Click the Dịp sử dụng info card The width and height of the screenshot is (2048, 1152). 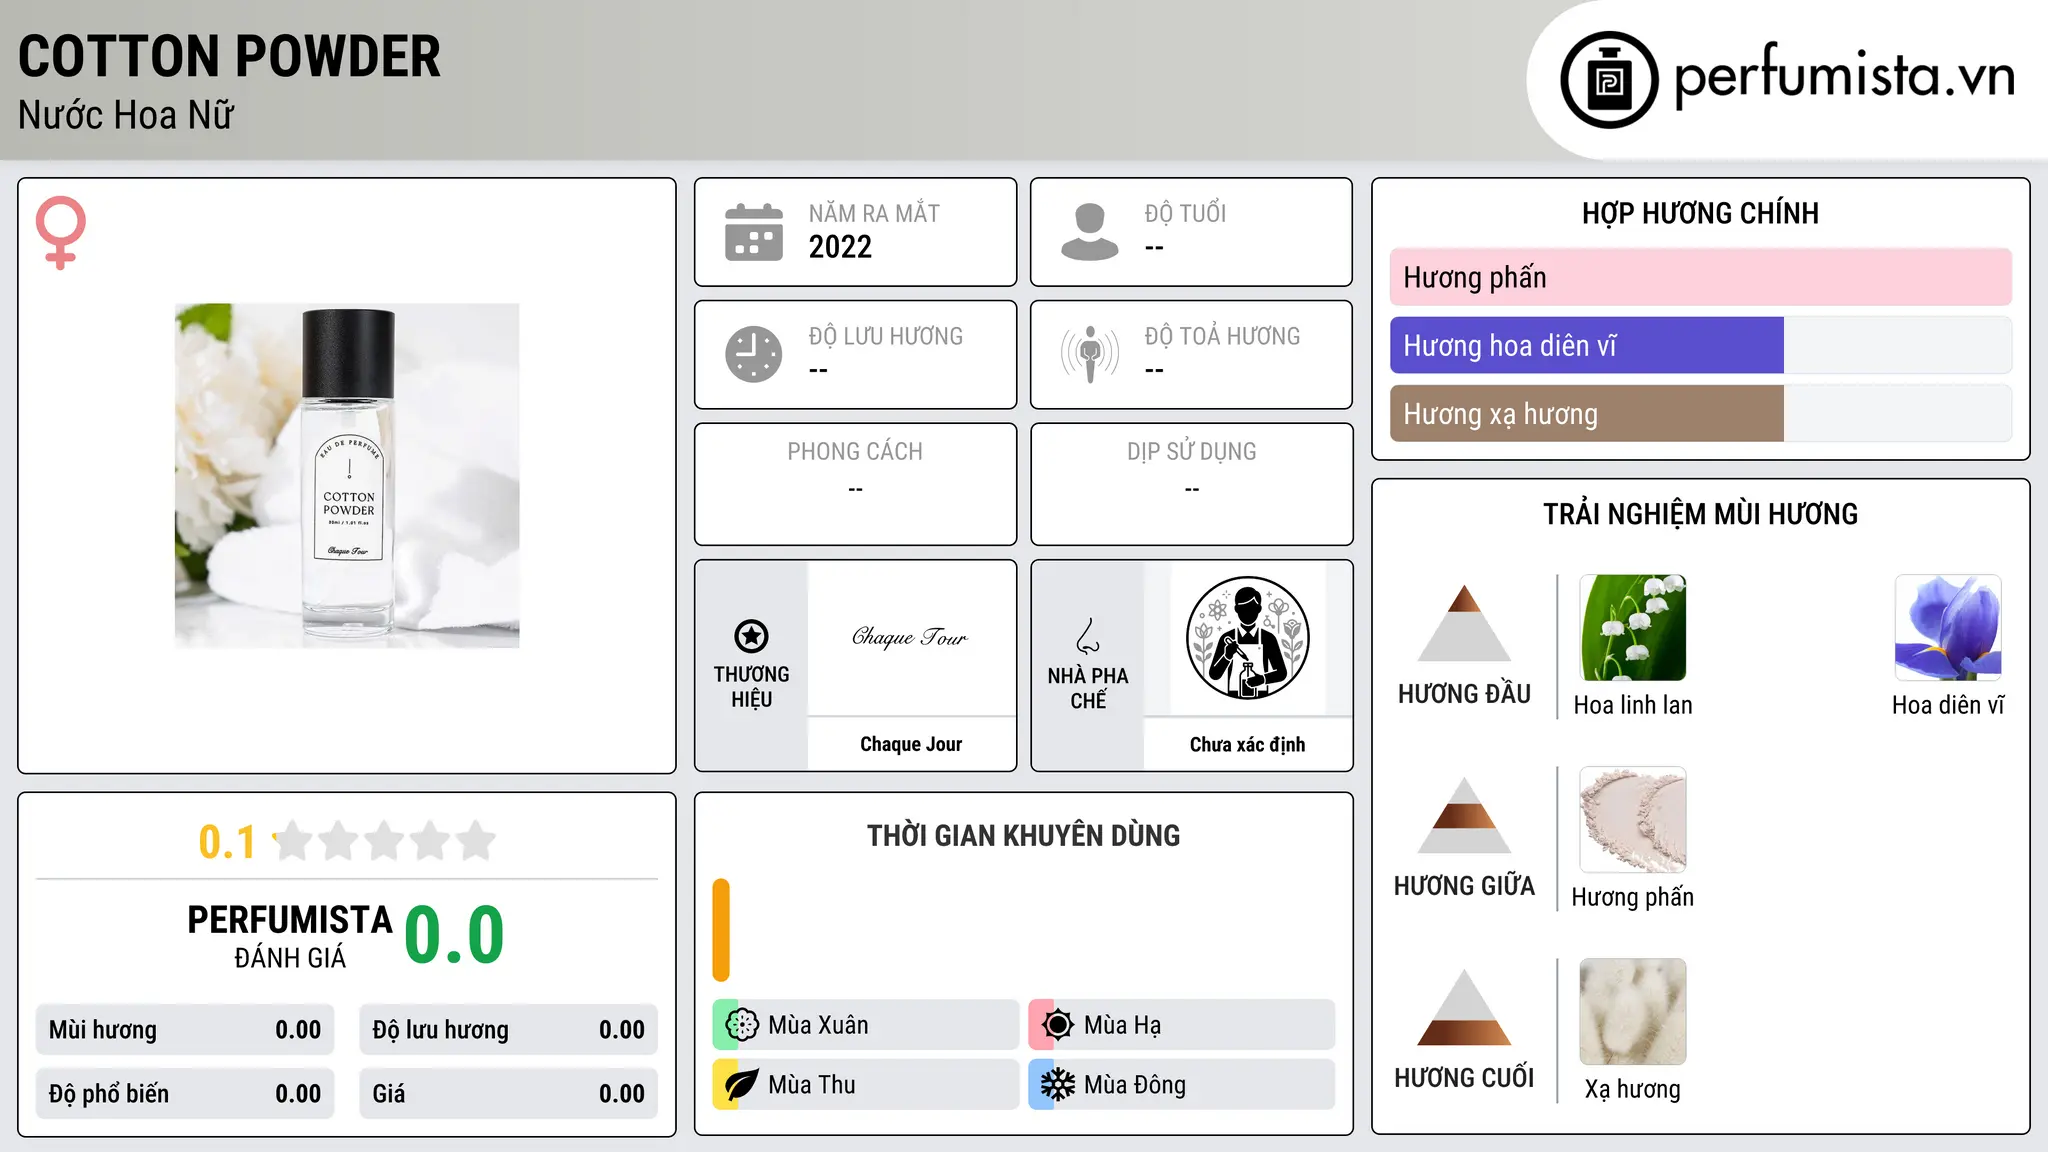coord(1192,484)
